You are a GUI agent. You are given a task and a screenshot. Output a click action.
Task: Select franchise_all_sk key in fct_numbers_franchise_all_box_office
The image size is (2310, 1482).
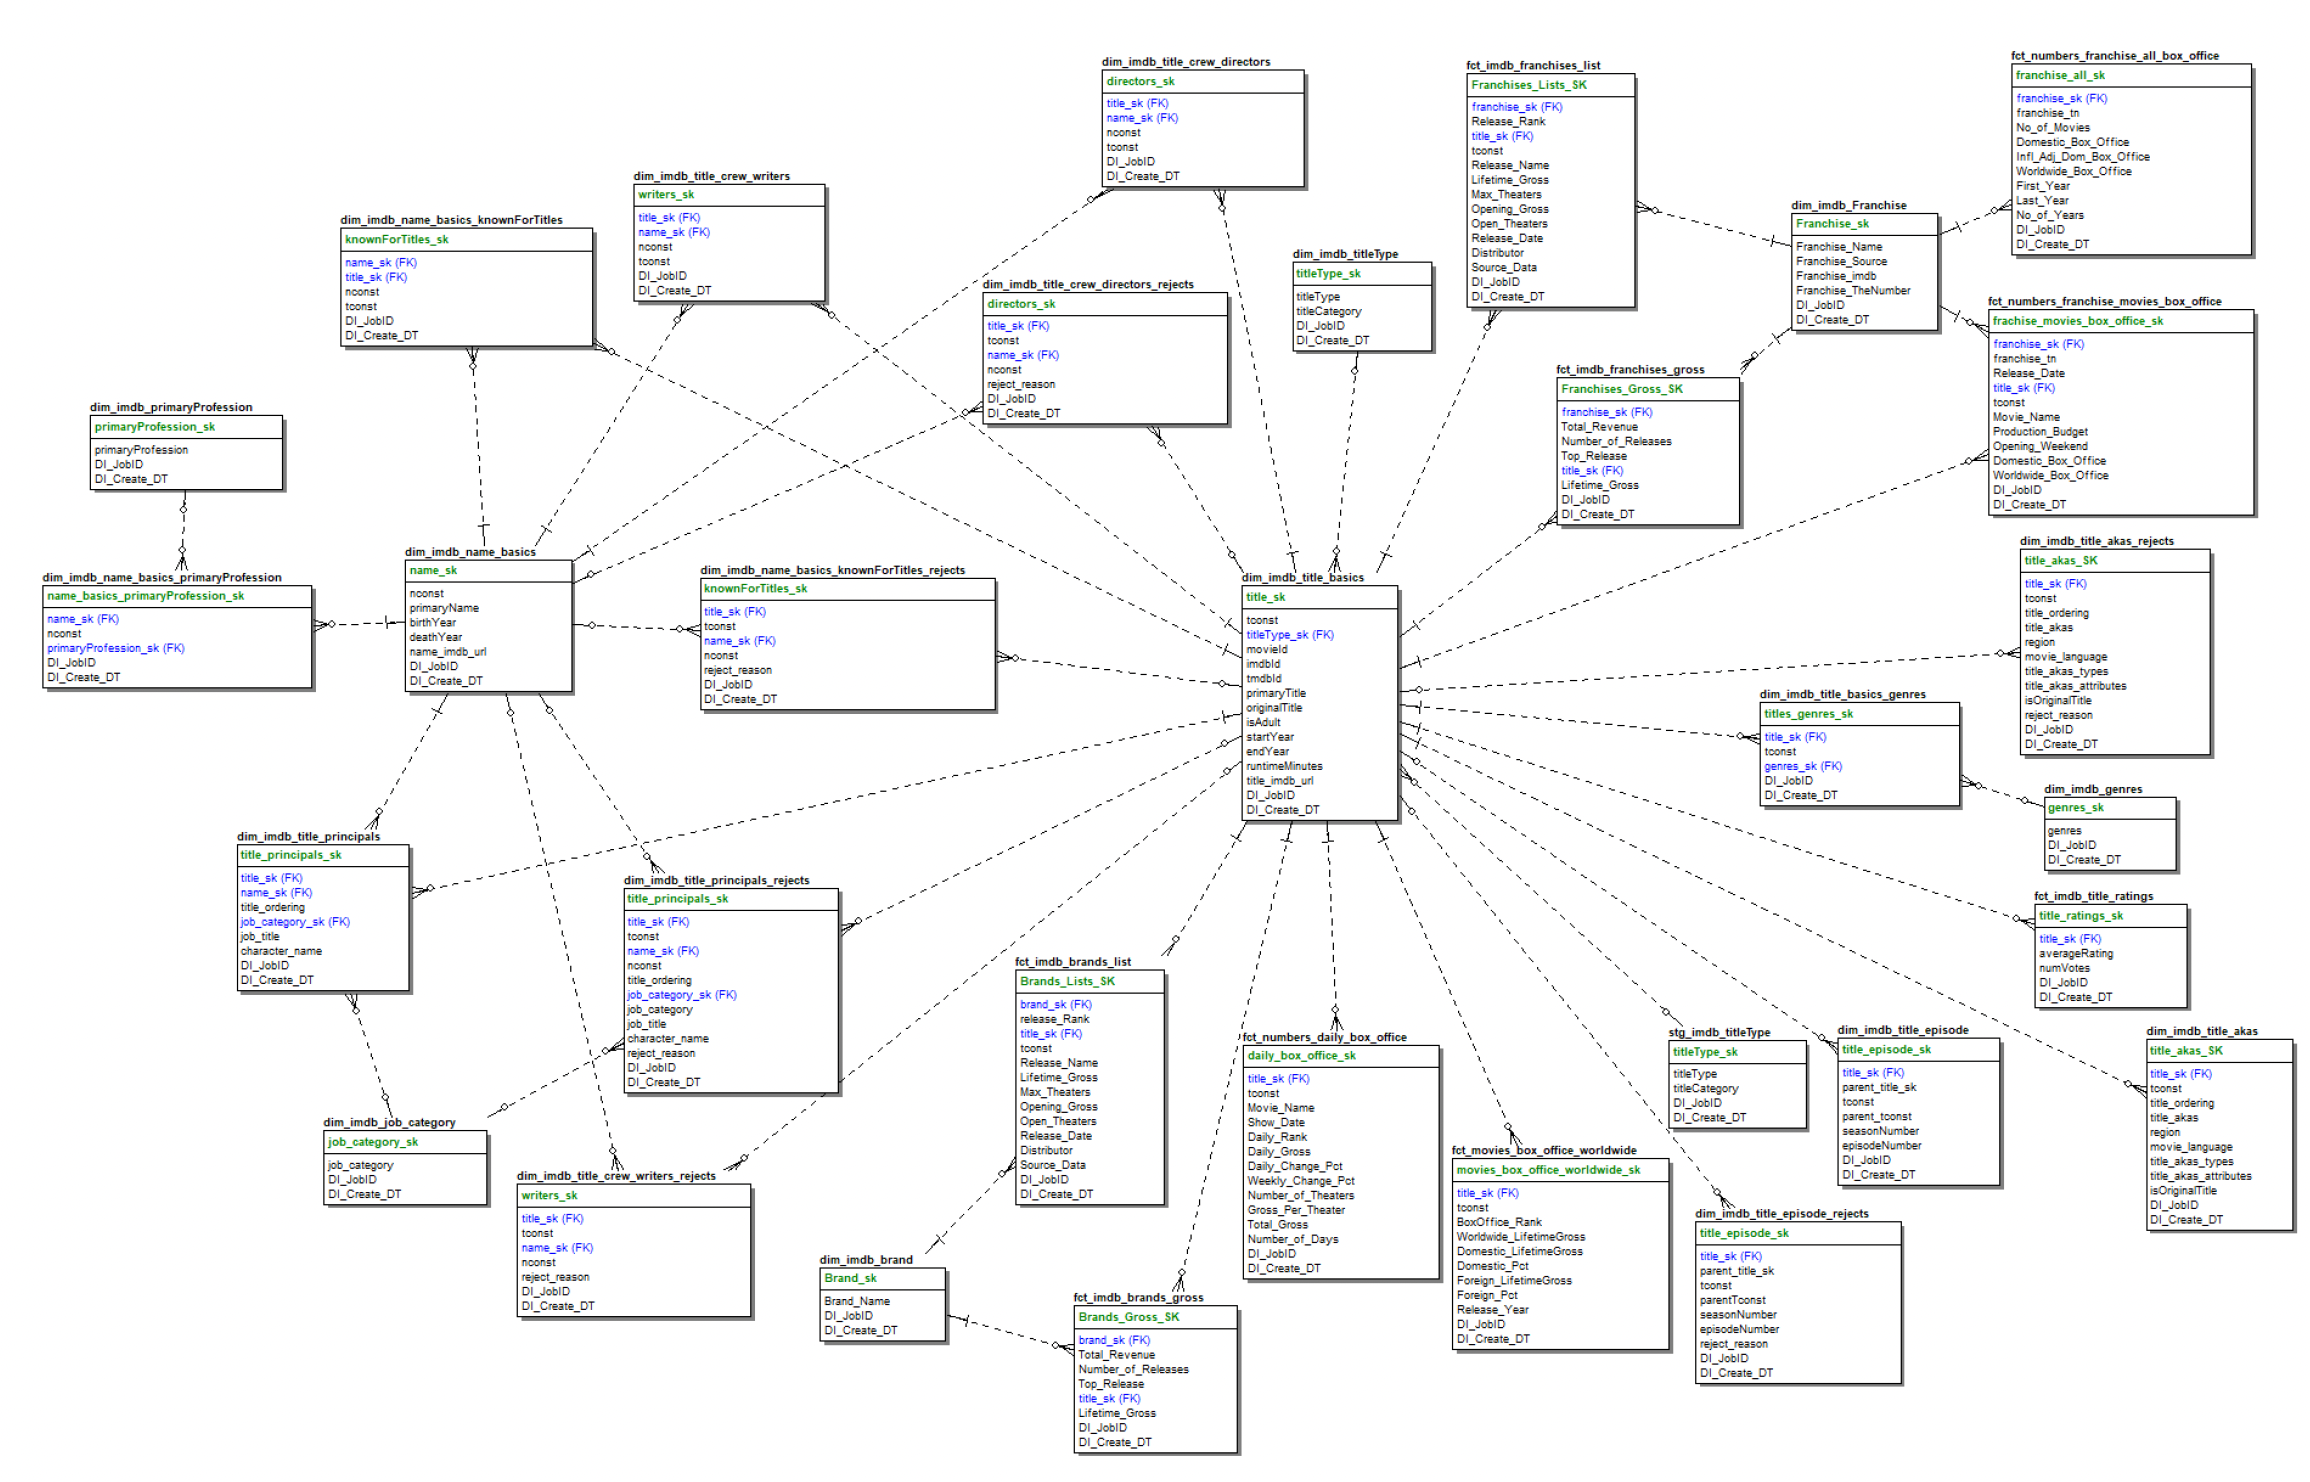(x=2059, y=76)
